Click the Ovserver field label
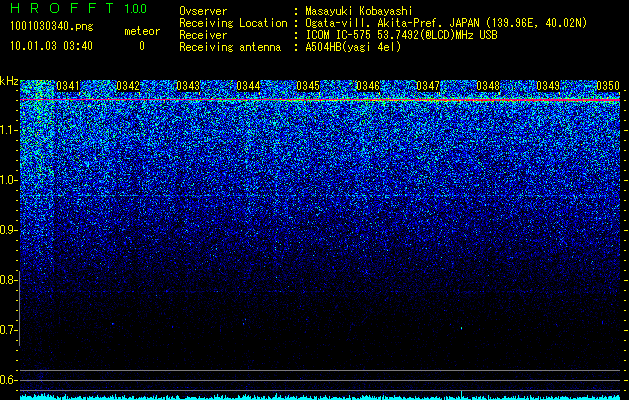Screen dimensions: 629x400 [203, 11]
